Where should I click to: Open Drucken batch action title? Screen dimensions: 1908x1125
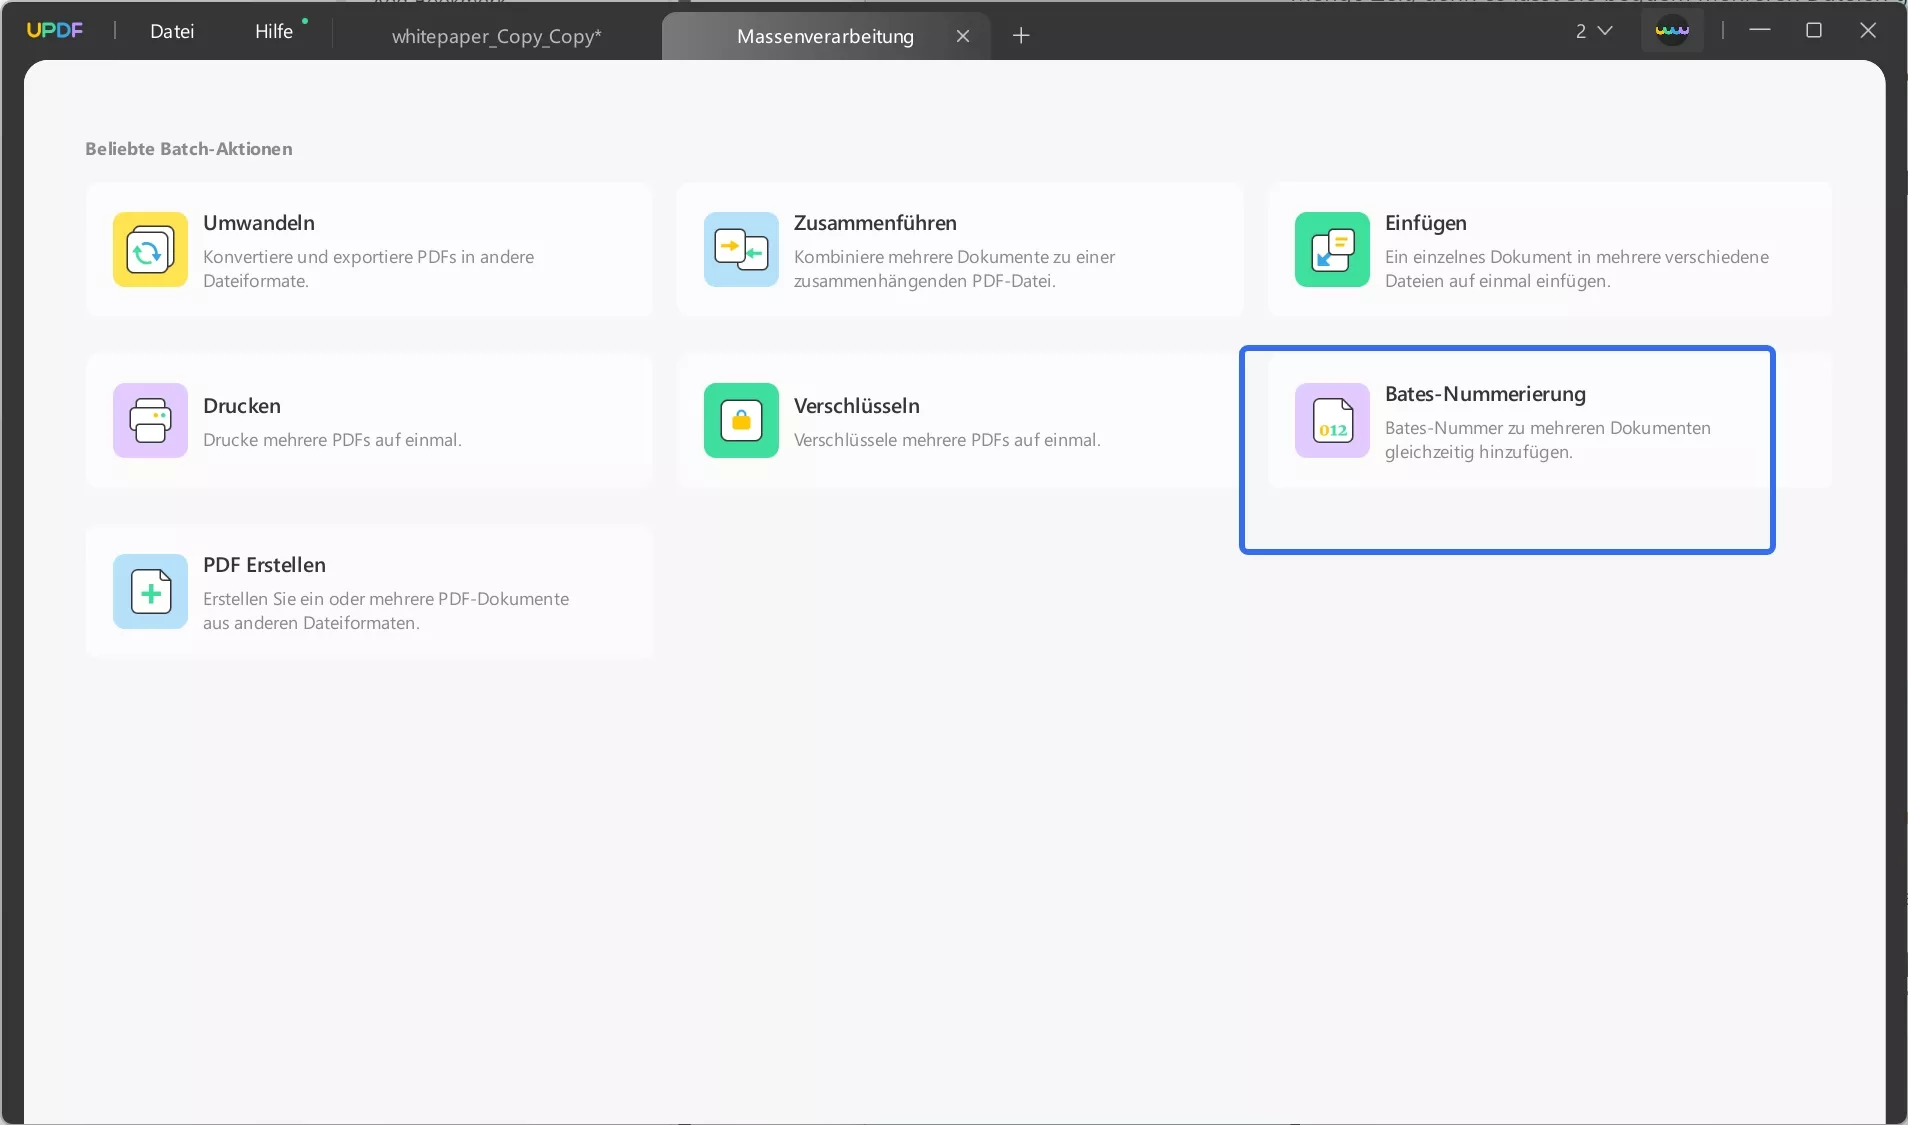[242, 406]
